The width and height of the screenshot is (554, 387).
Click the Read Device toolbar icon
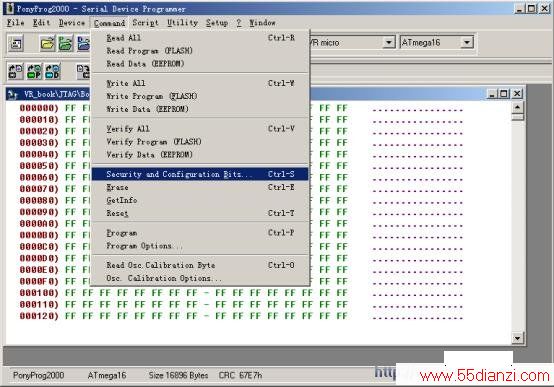(16, 71)
